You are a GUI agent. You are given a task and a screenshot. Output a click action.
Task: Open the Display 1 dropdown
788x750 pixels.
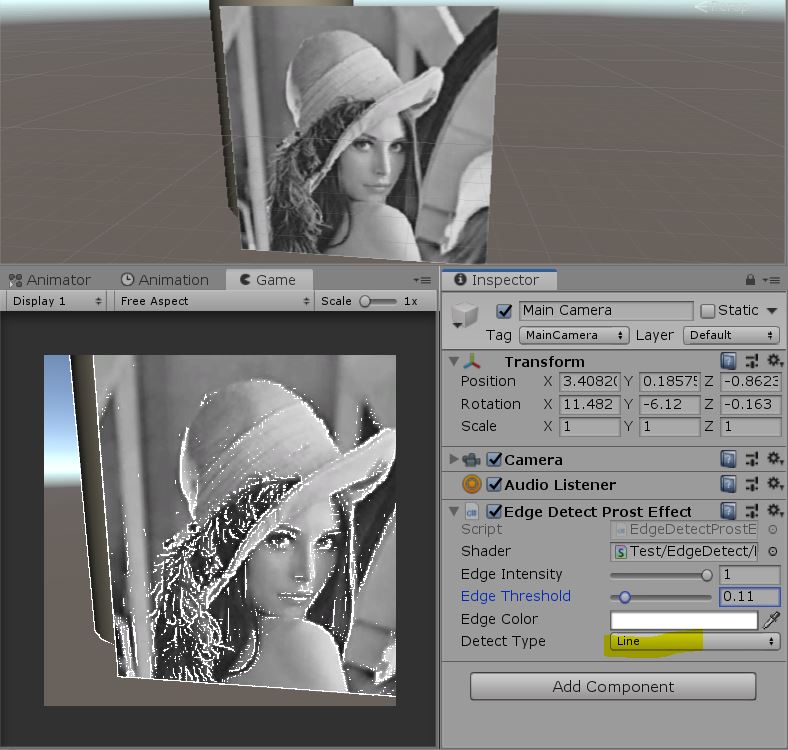57,301
